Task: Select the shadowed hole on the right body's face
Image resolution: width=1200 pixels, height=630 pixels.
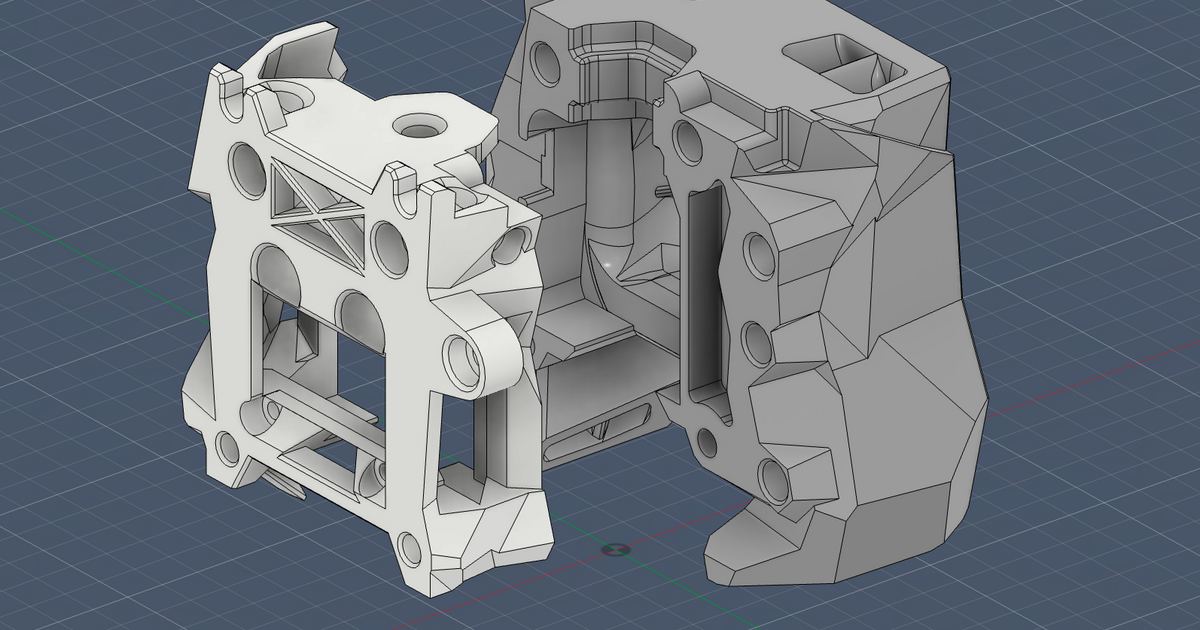Action: tap(688, 143)
